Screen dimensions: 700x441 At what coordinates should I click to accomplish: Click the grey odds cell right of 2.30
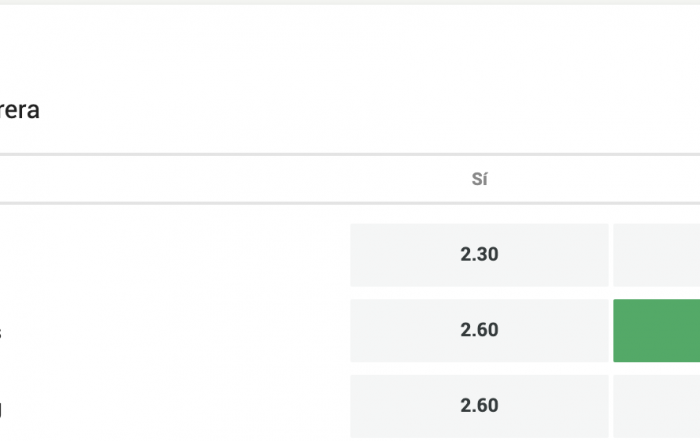[656, 255]
